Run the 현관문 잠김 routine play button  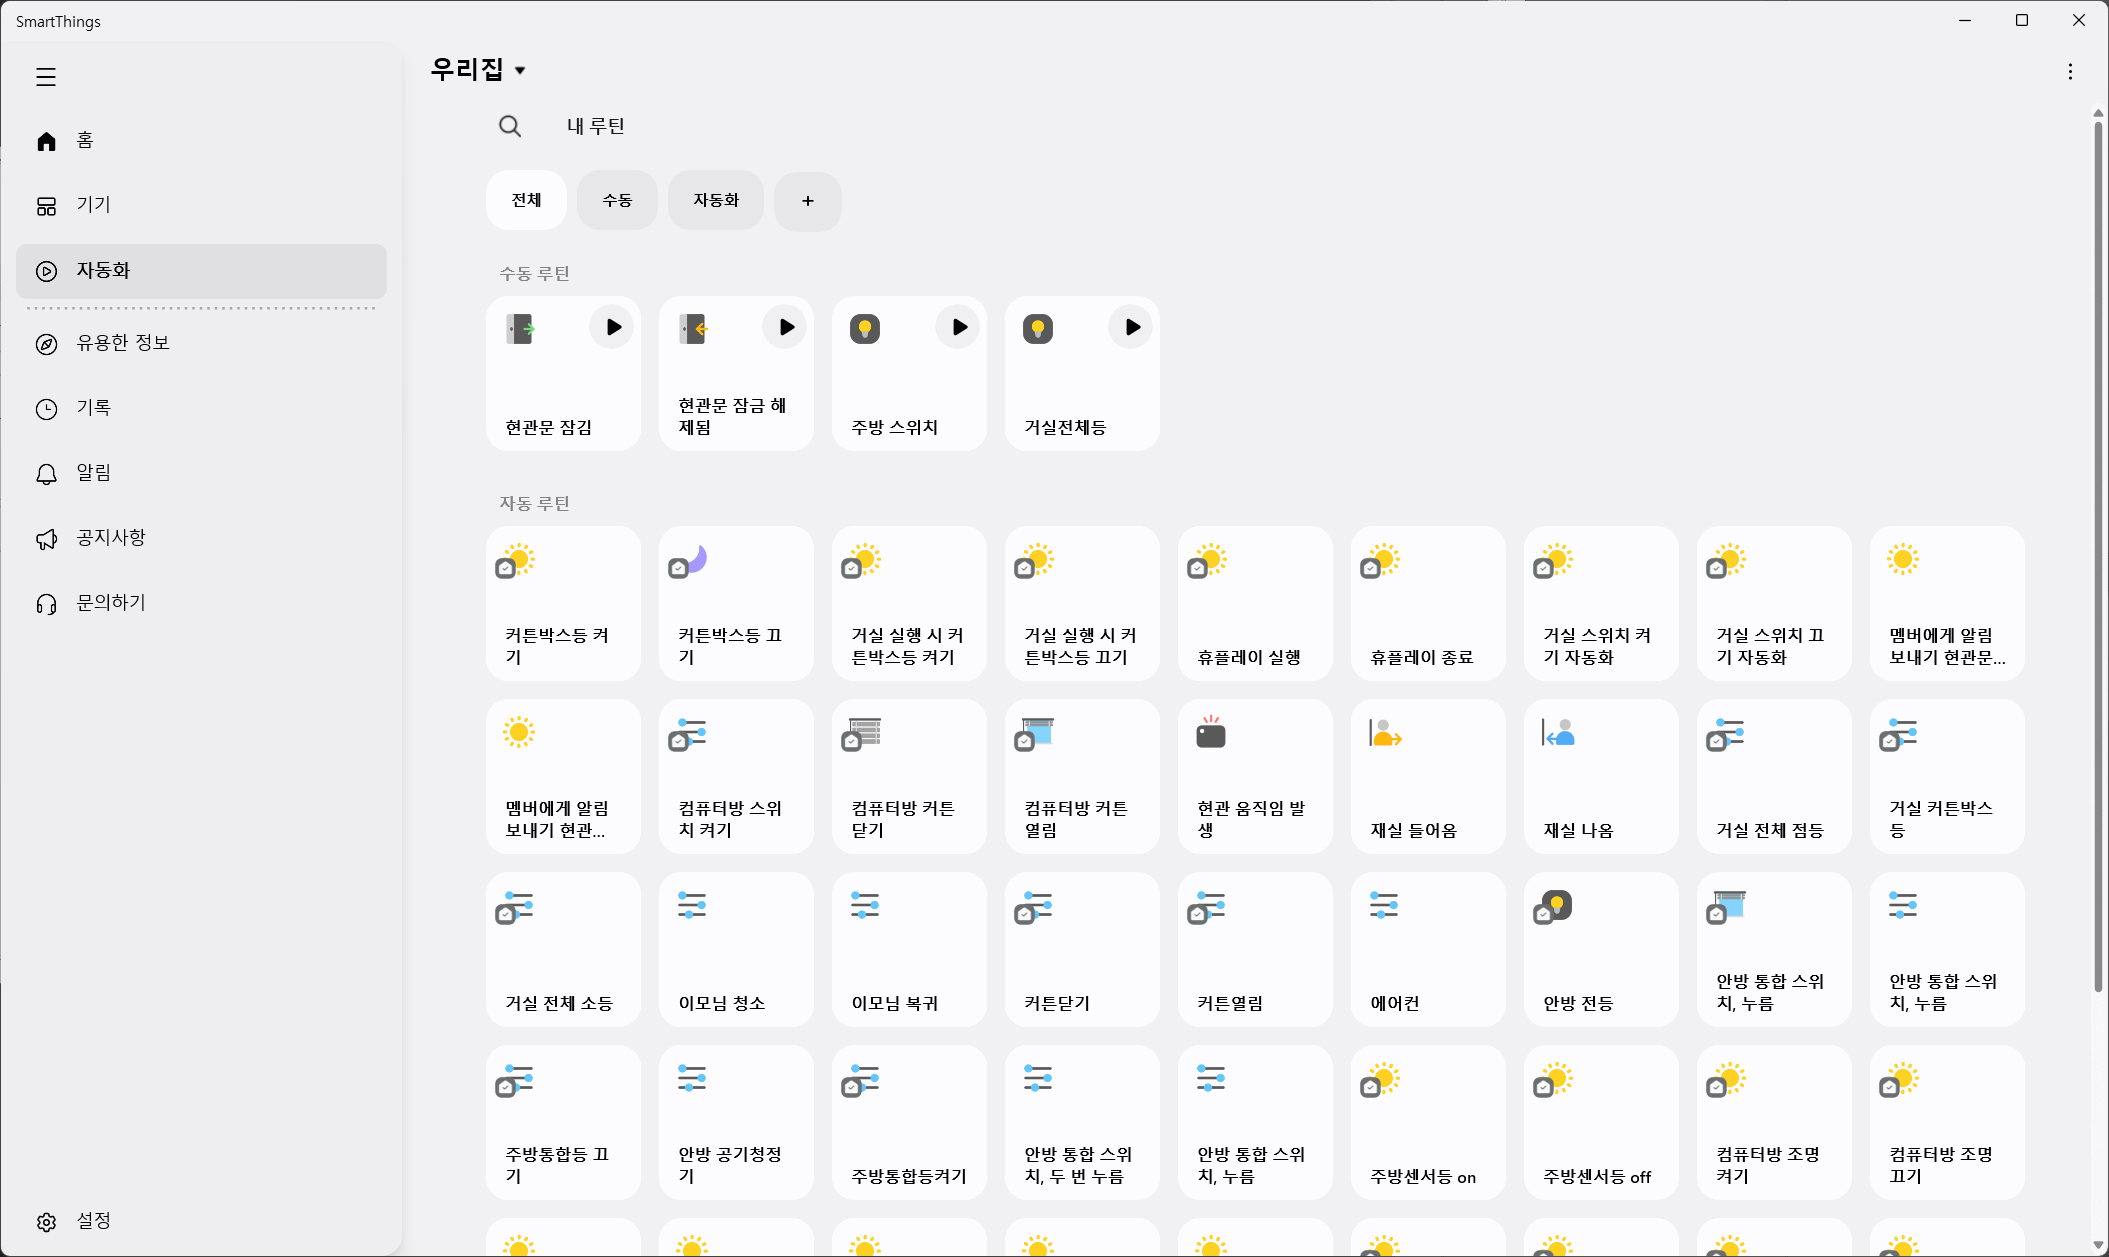pos(613,327)
